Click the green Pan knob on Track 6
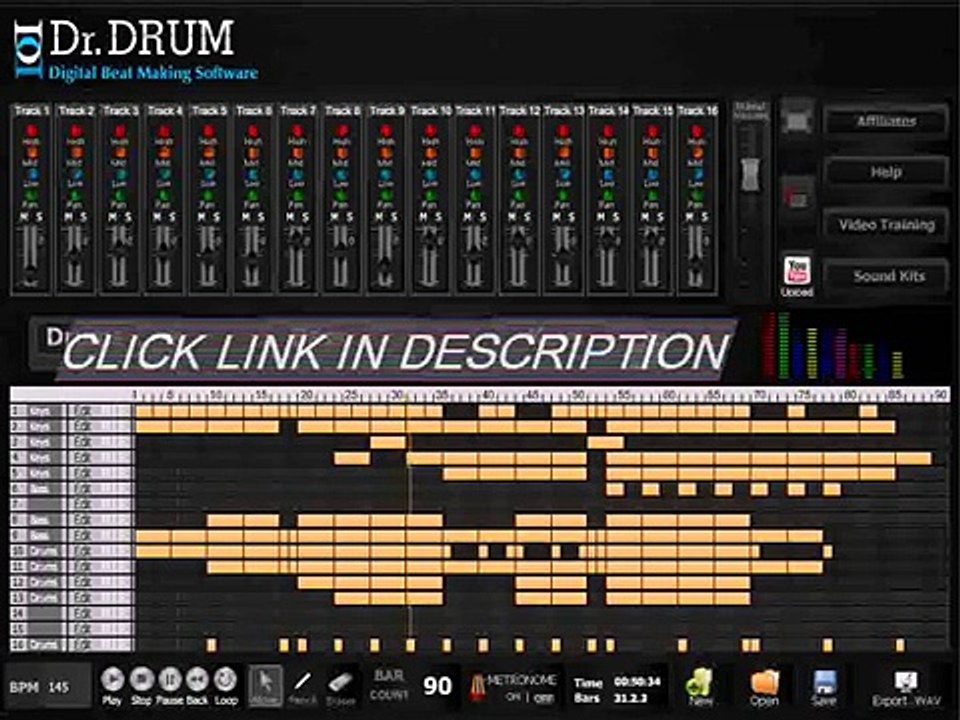 pos(253,196)
